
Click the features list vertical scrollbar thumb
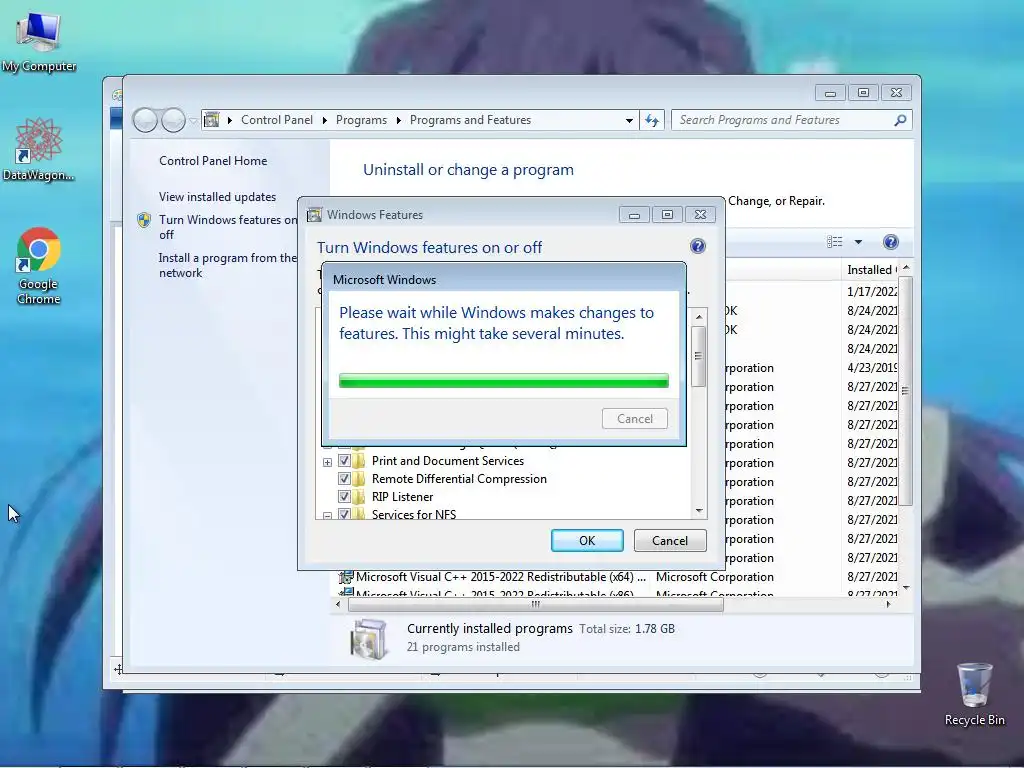[698, 356]
